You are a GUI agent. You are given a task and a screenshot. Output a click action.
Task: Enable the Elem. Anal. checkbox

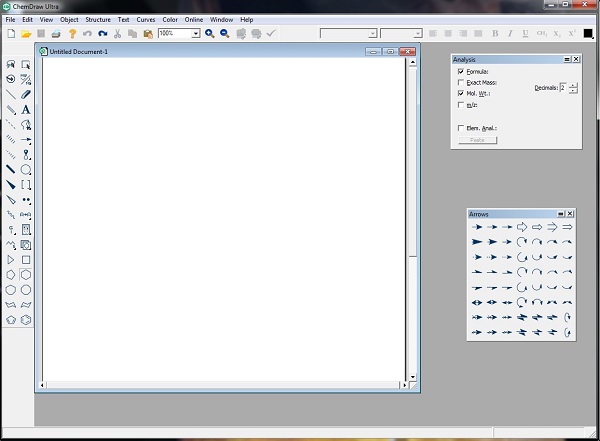pos(460,128)
